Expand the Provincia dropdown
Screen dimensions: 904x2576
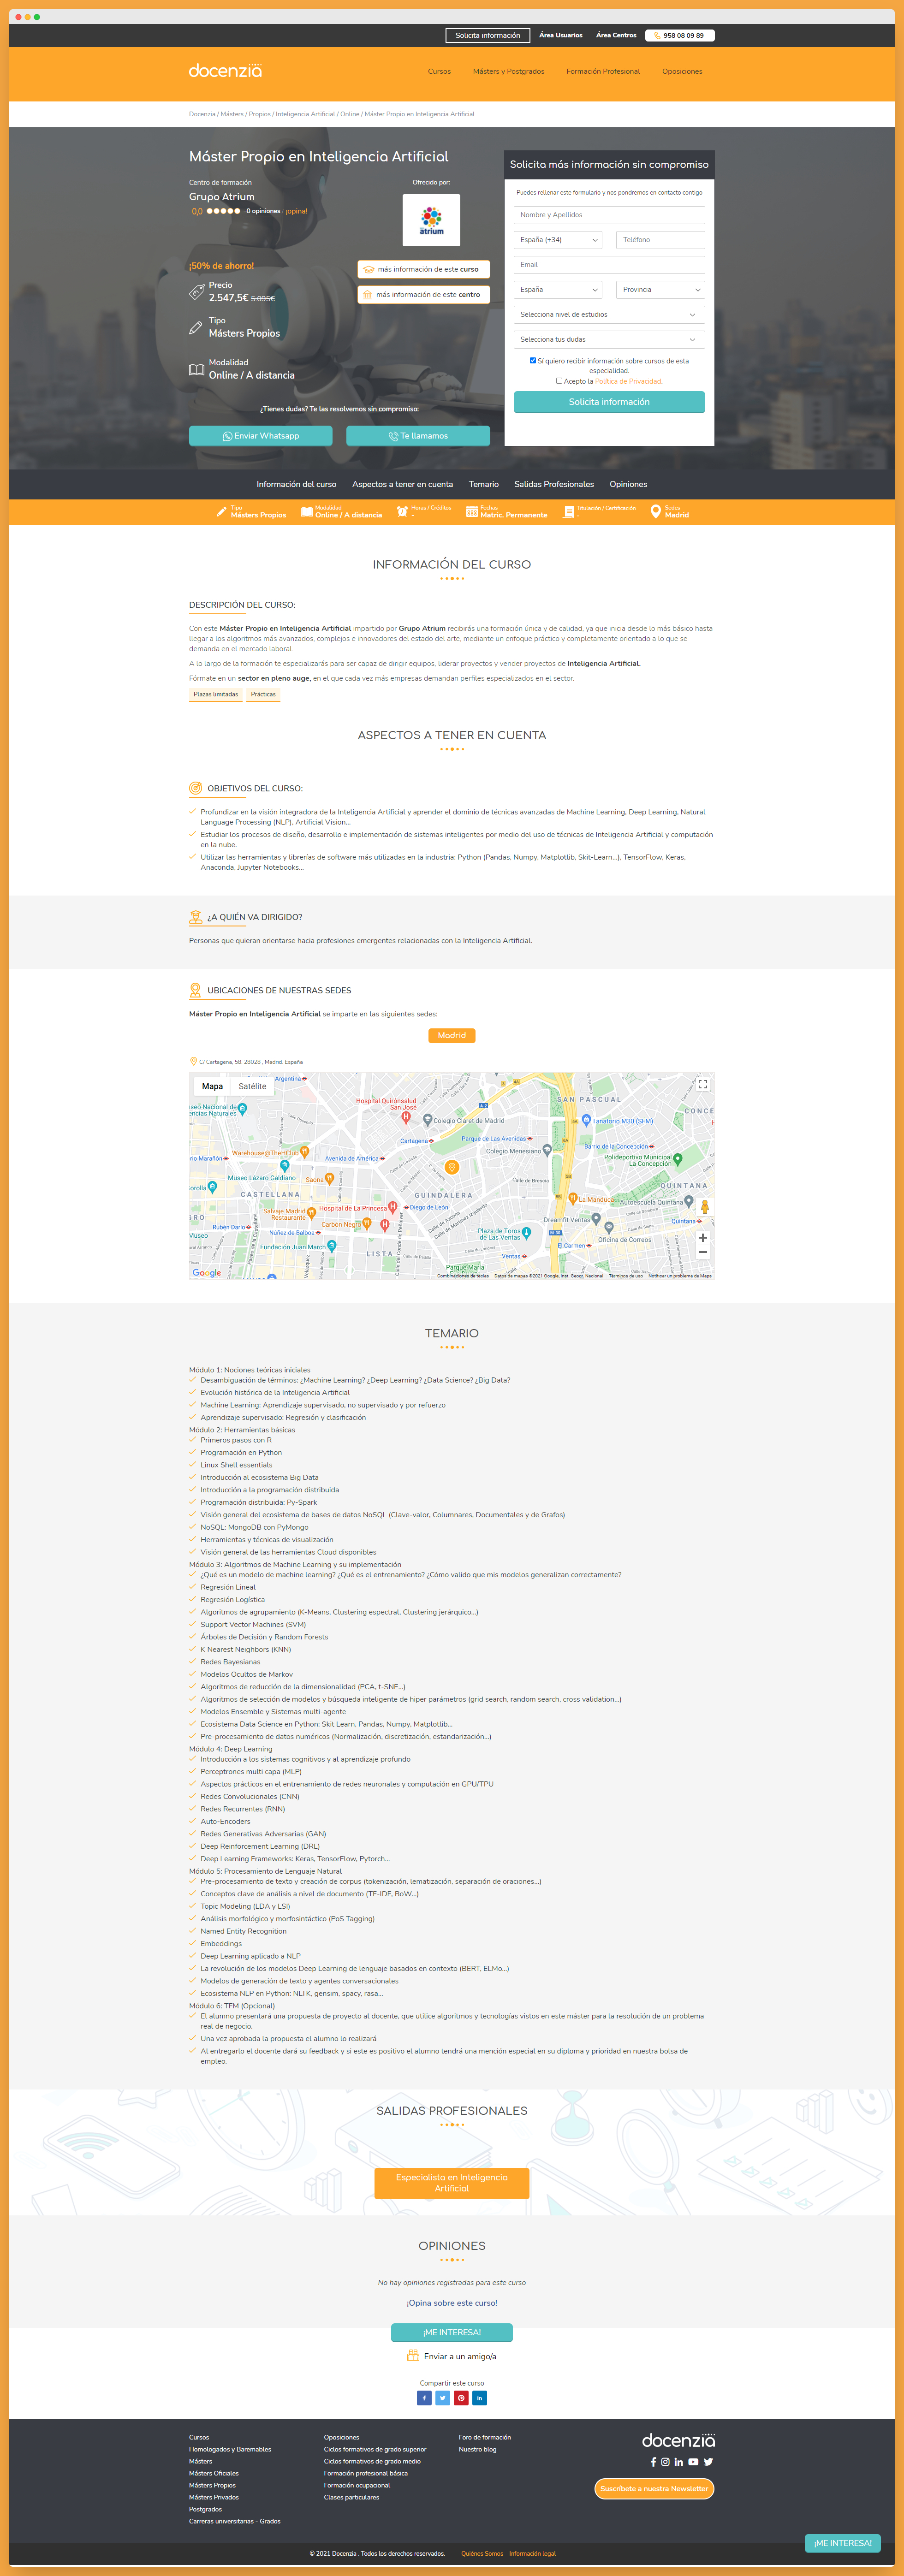pos(660,290)
